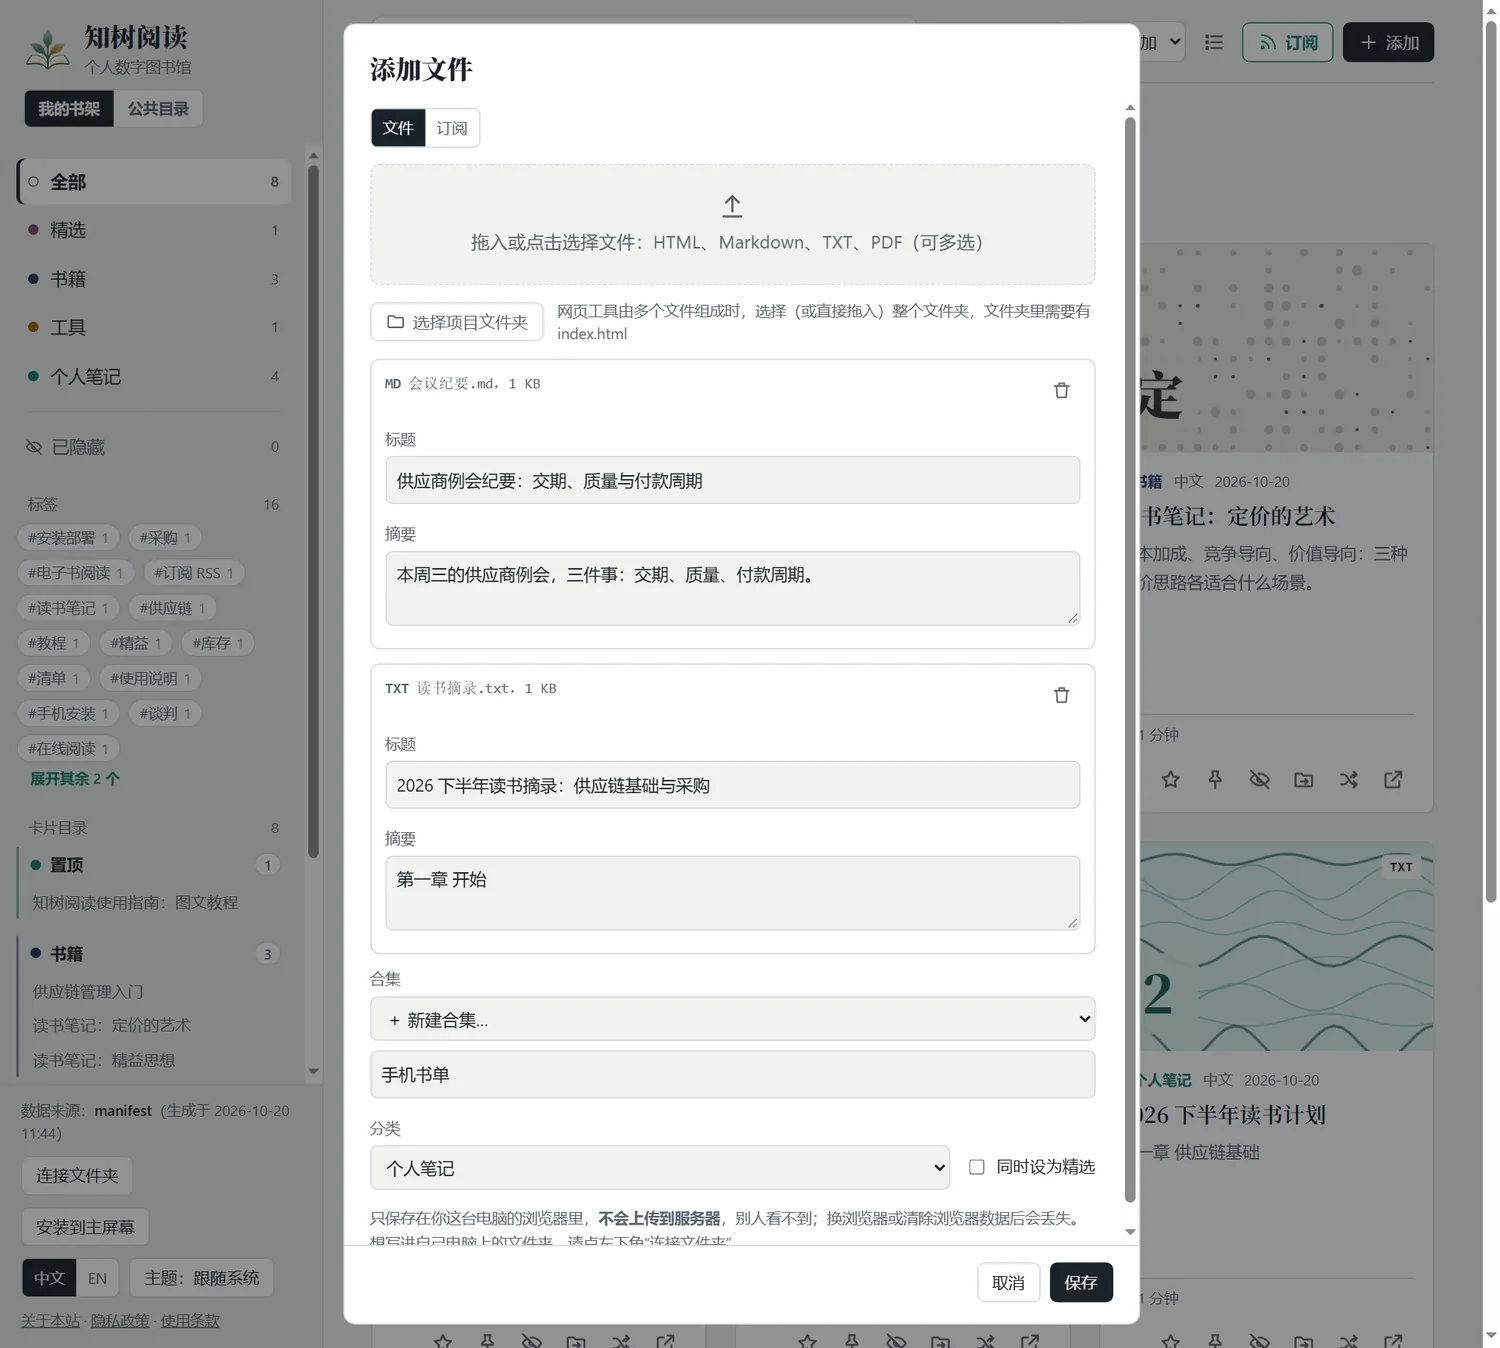This screenshot has height=1348, width=1500.
Task: Open 定价的艺术 card in a new window
Action: click(x=1393, y=779)
